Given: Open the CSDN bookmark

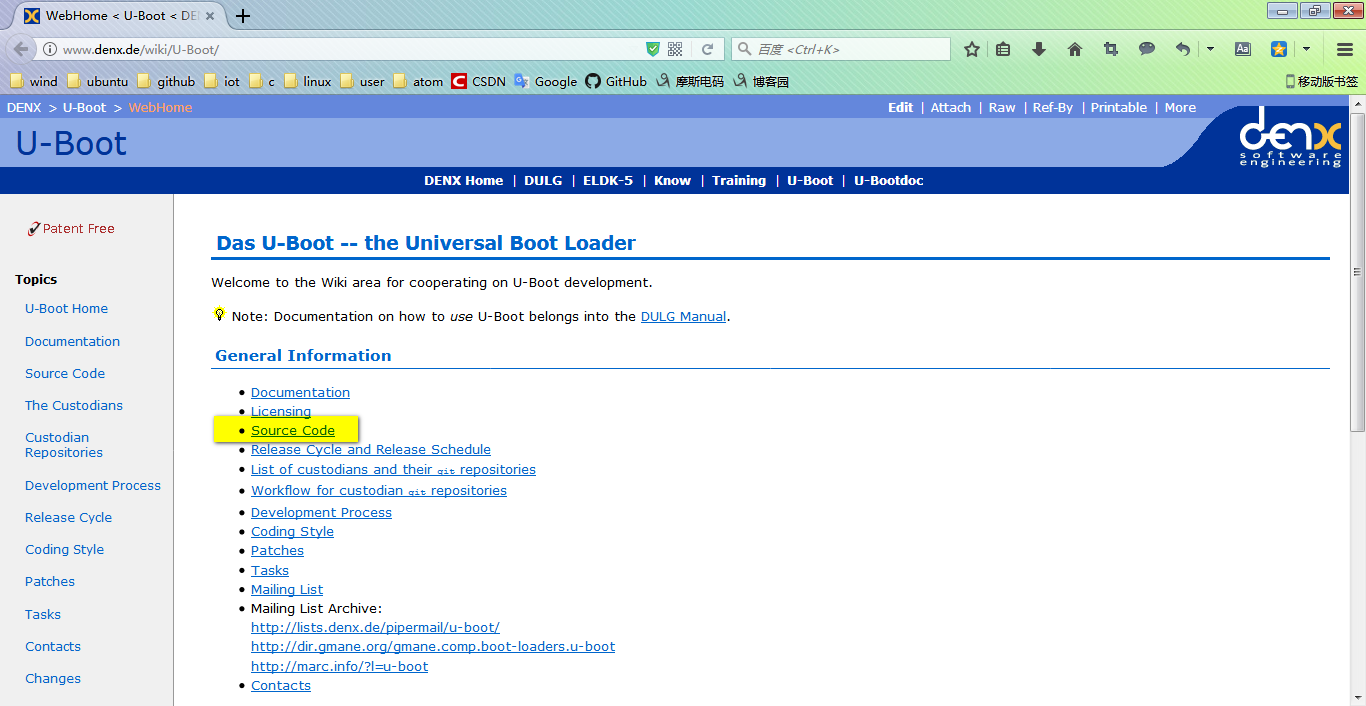Looking at the screenshot, I should point(479,81).
